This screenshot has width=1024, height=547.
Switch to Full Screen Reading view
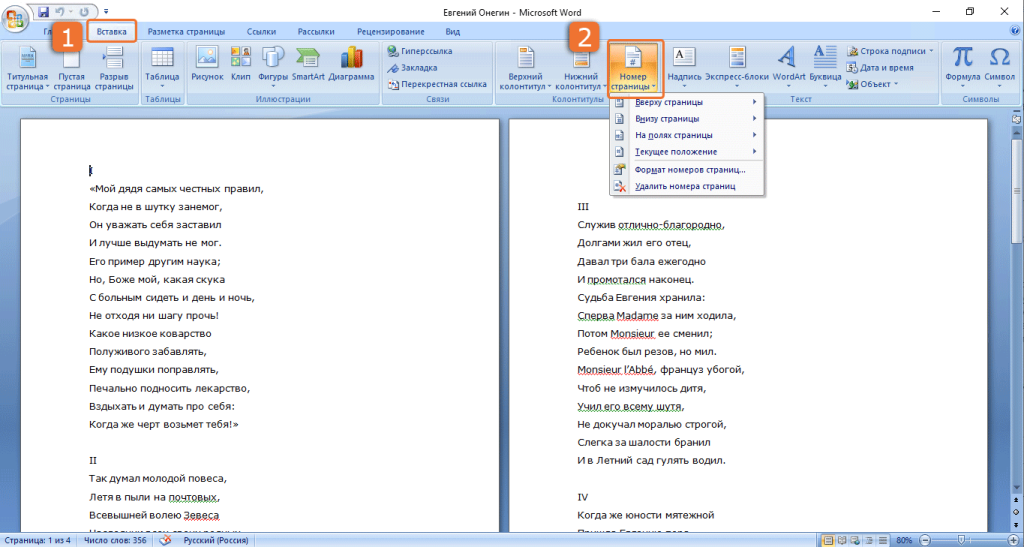[x=840, y=540]
